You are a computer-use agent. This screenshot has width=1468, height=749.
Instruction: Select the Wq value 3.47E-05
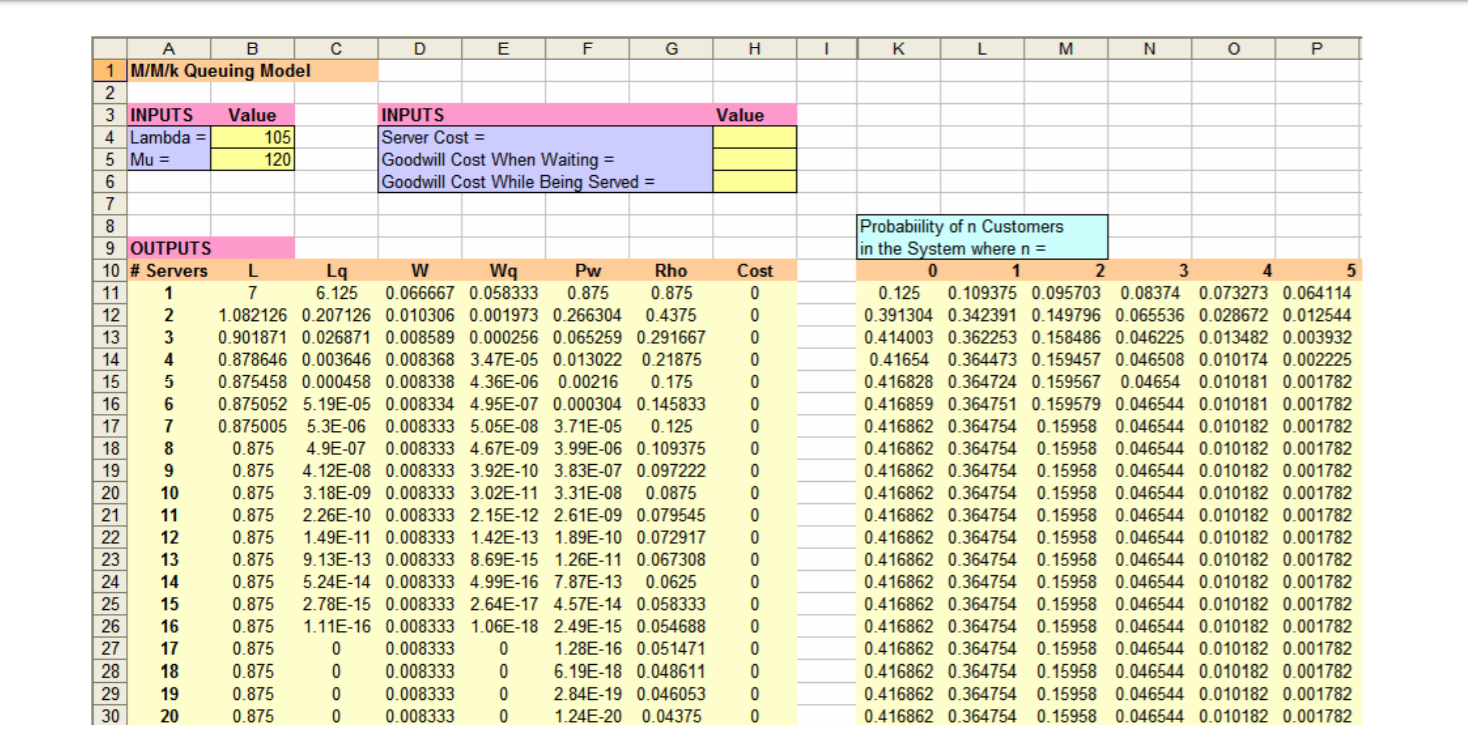pos(504,359)
